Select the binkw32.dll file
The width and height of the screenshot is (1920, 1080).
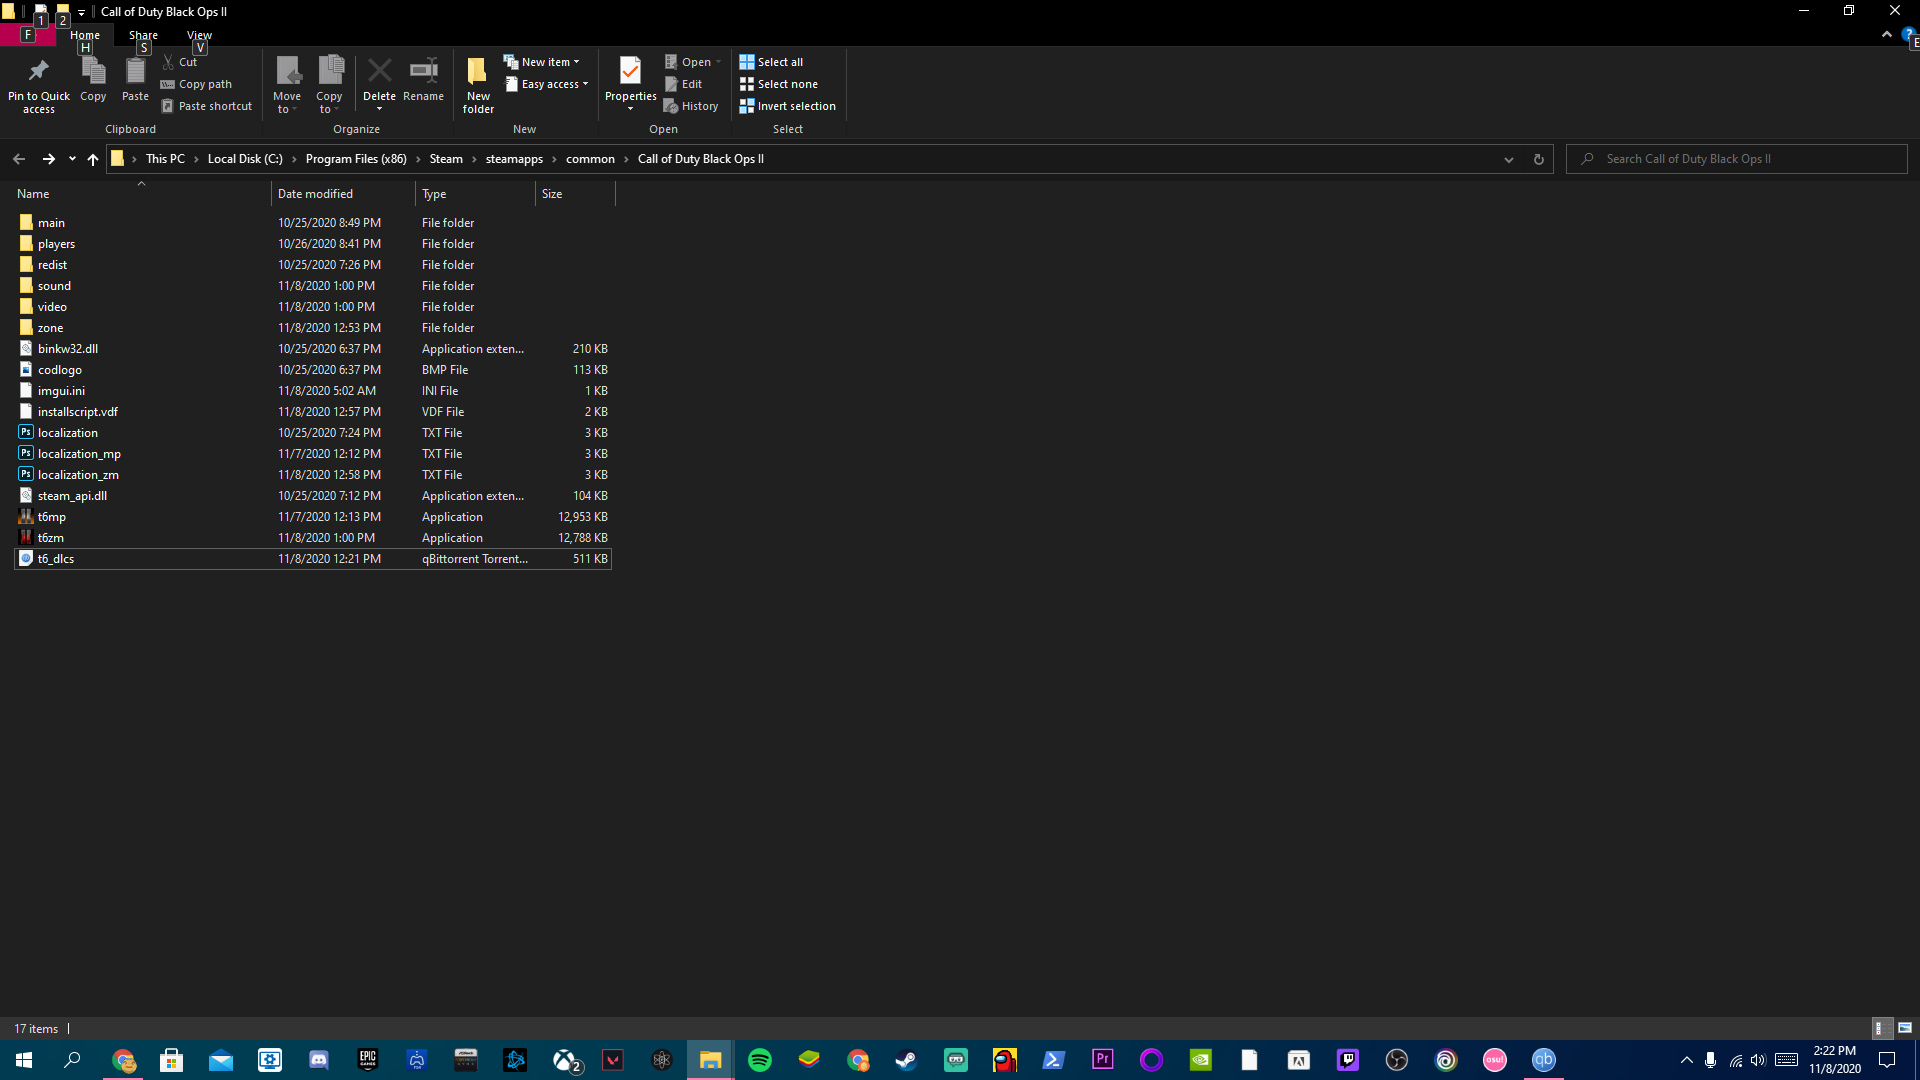click(x=313, y=349)
